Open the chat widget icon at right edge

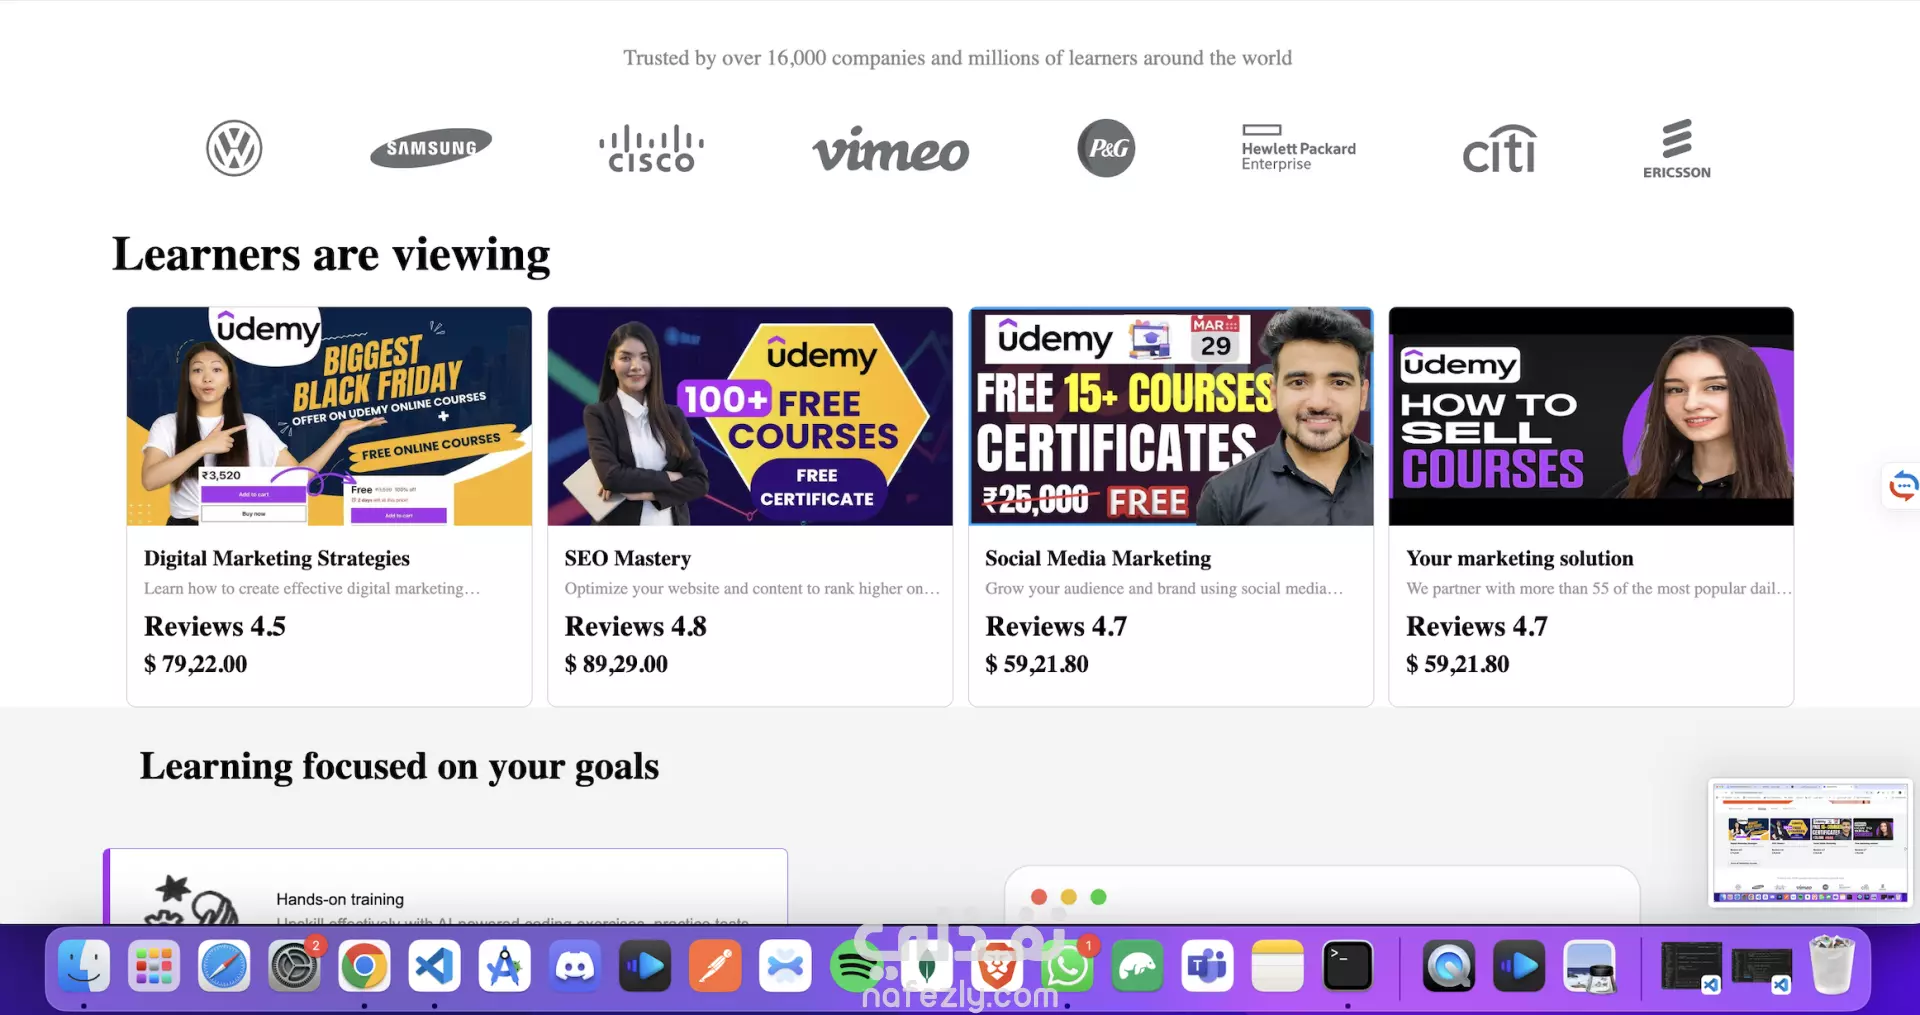[1902, 487]
